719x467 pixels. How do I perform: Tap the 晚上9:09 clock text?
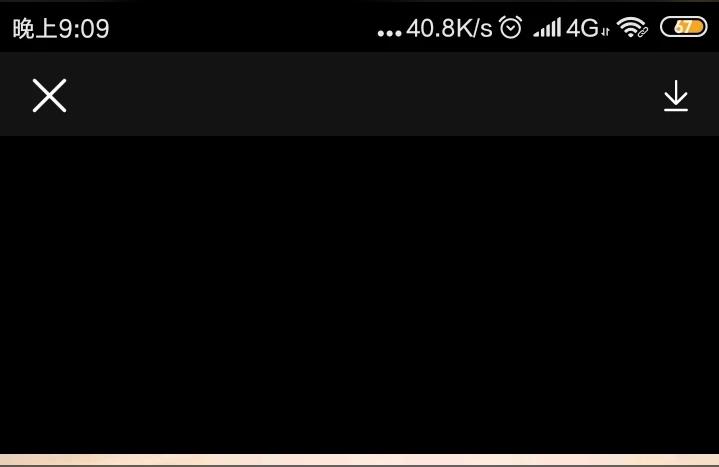pyautogui.click(x=61, y=28)
